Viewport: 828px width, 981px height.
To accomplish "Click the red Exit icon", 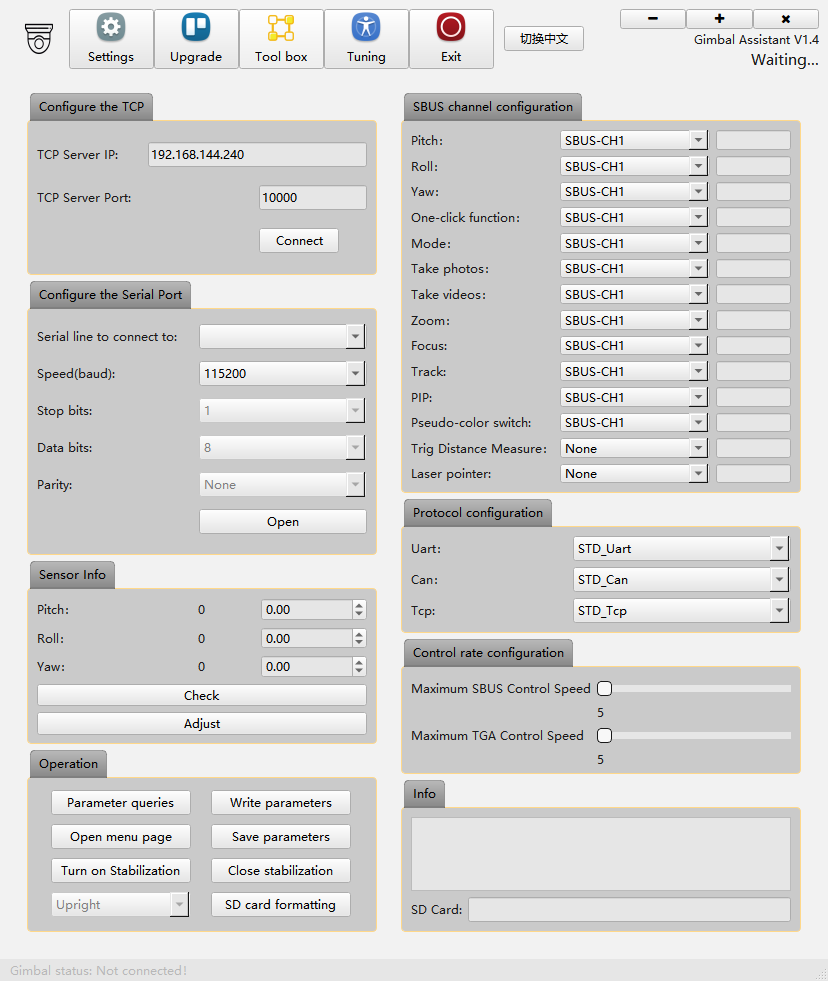I will [451, 29].
